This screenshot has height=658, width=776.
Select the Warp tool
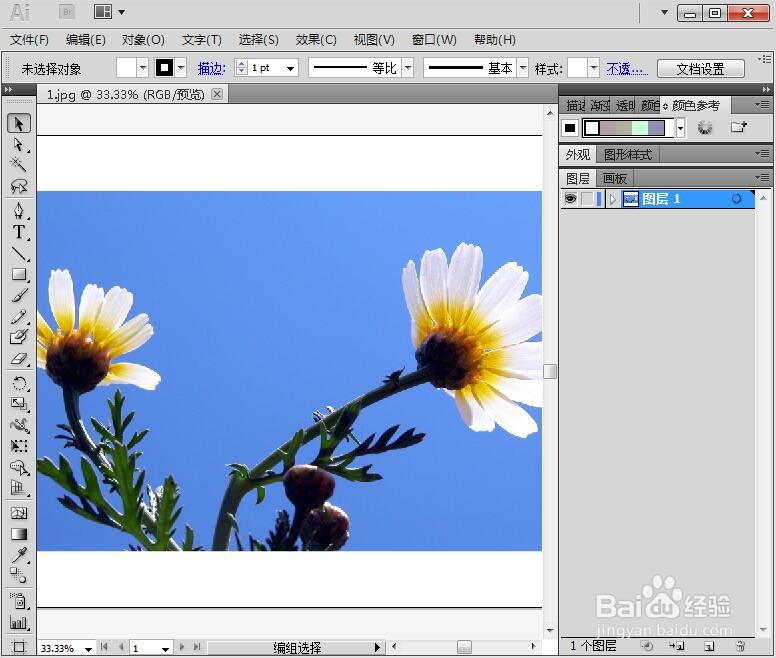tap(19, 425)
